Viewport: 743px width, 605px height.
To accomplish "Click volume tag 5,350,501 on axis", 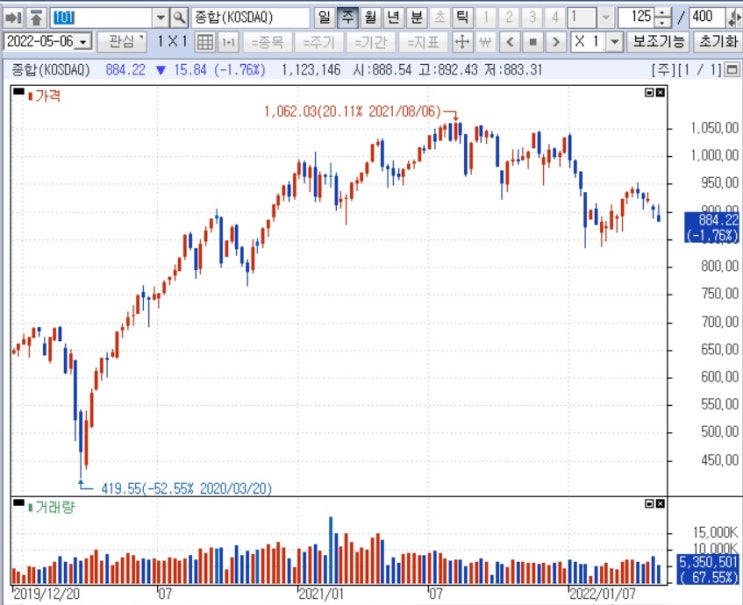I will (708, 569).
